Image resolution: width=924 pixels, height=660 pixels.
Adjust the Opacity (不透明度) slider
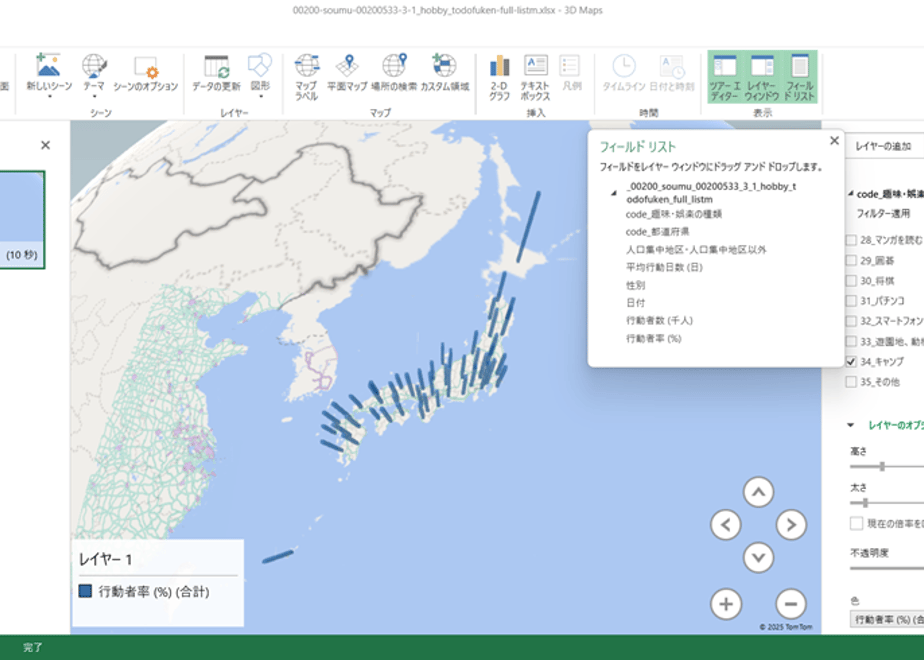pyautogui.click(x=887, y=568)
